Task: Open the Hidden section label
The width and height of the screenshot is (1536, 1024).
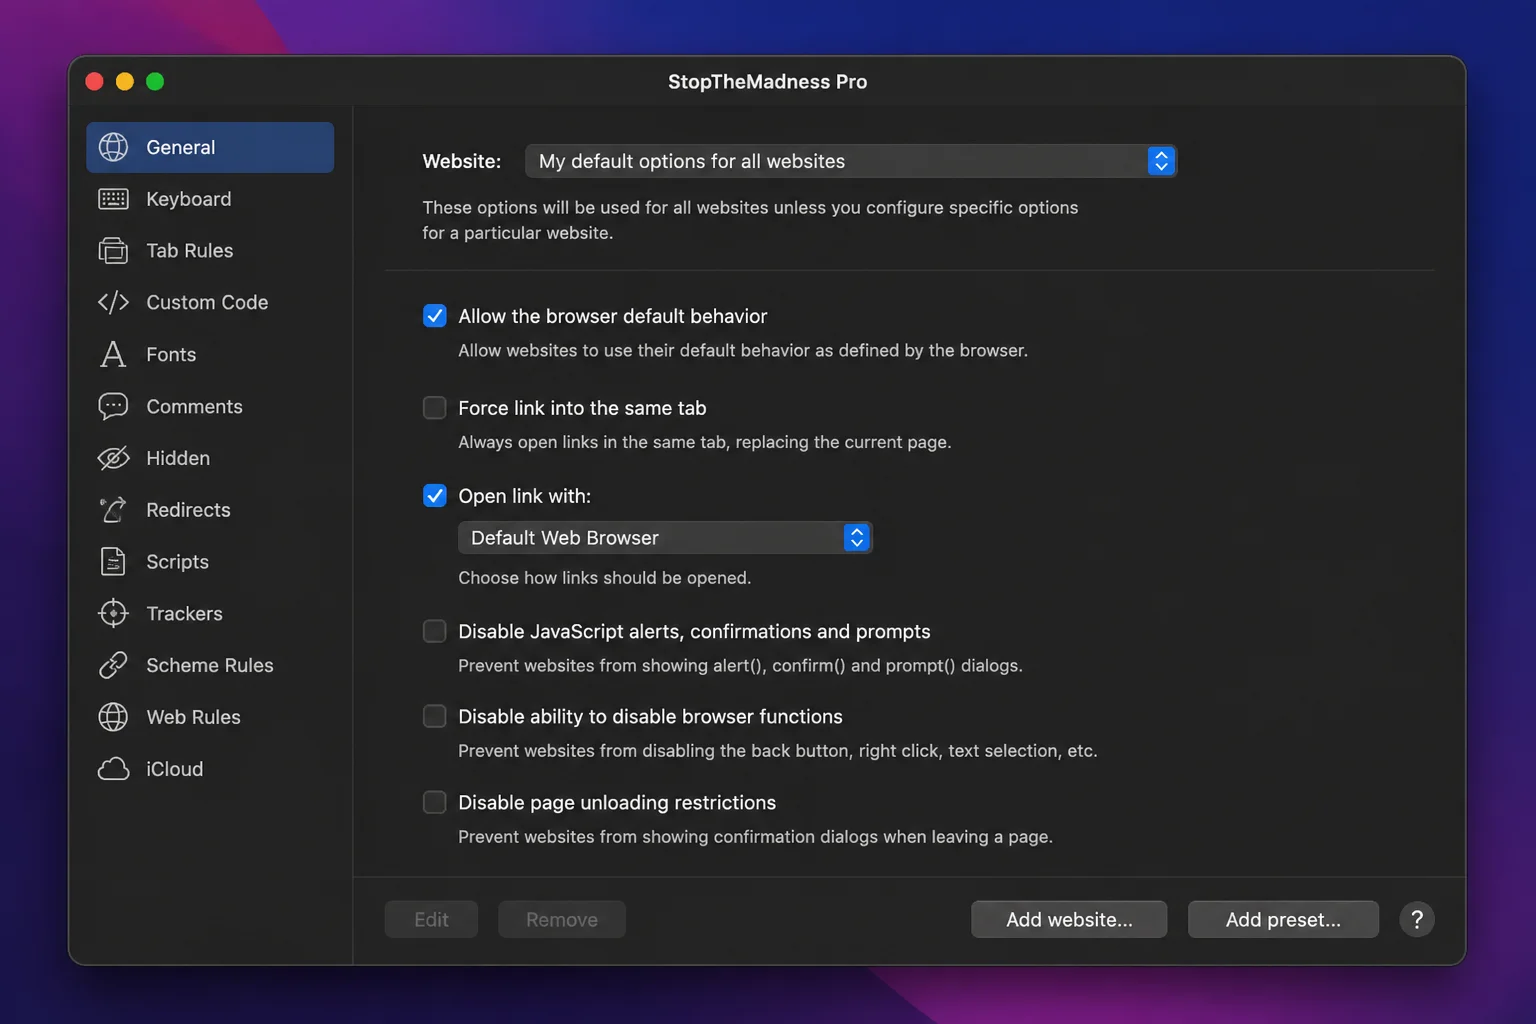Action: [178, 458]
